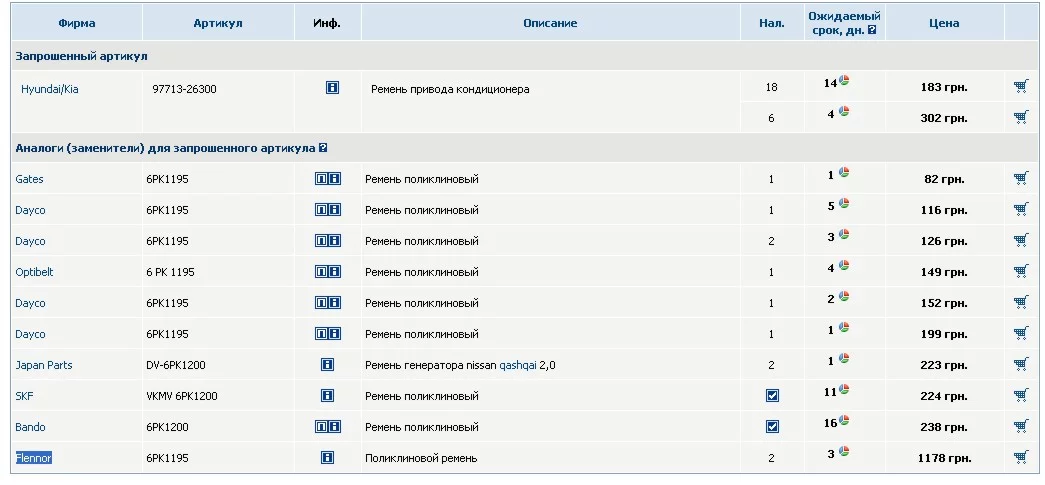This screenshot has width=1045, height=485.
Task: Open the SKF brand link
Action: [x=24, y=396]
